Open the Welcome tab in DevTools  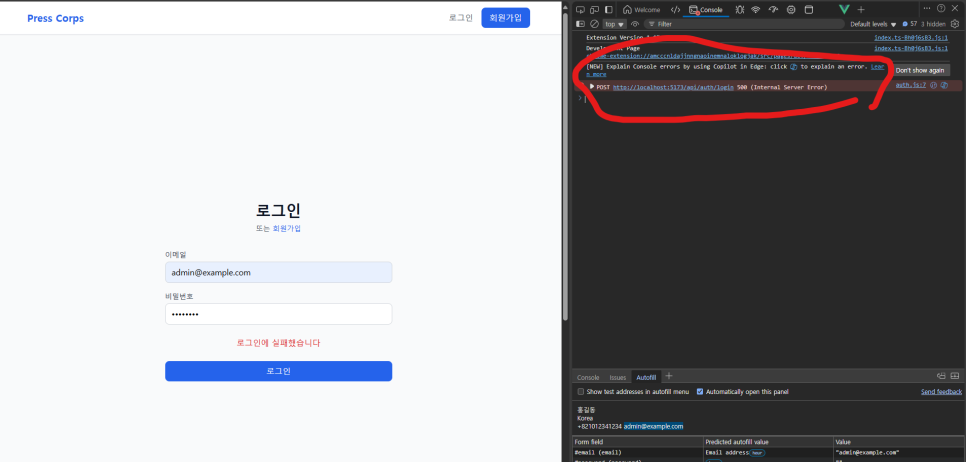pos(641,9)
